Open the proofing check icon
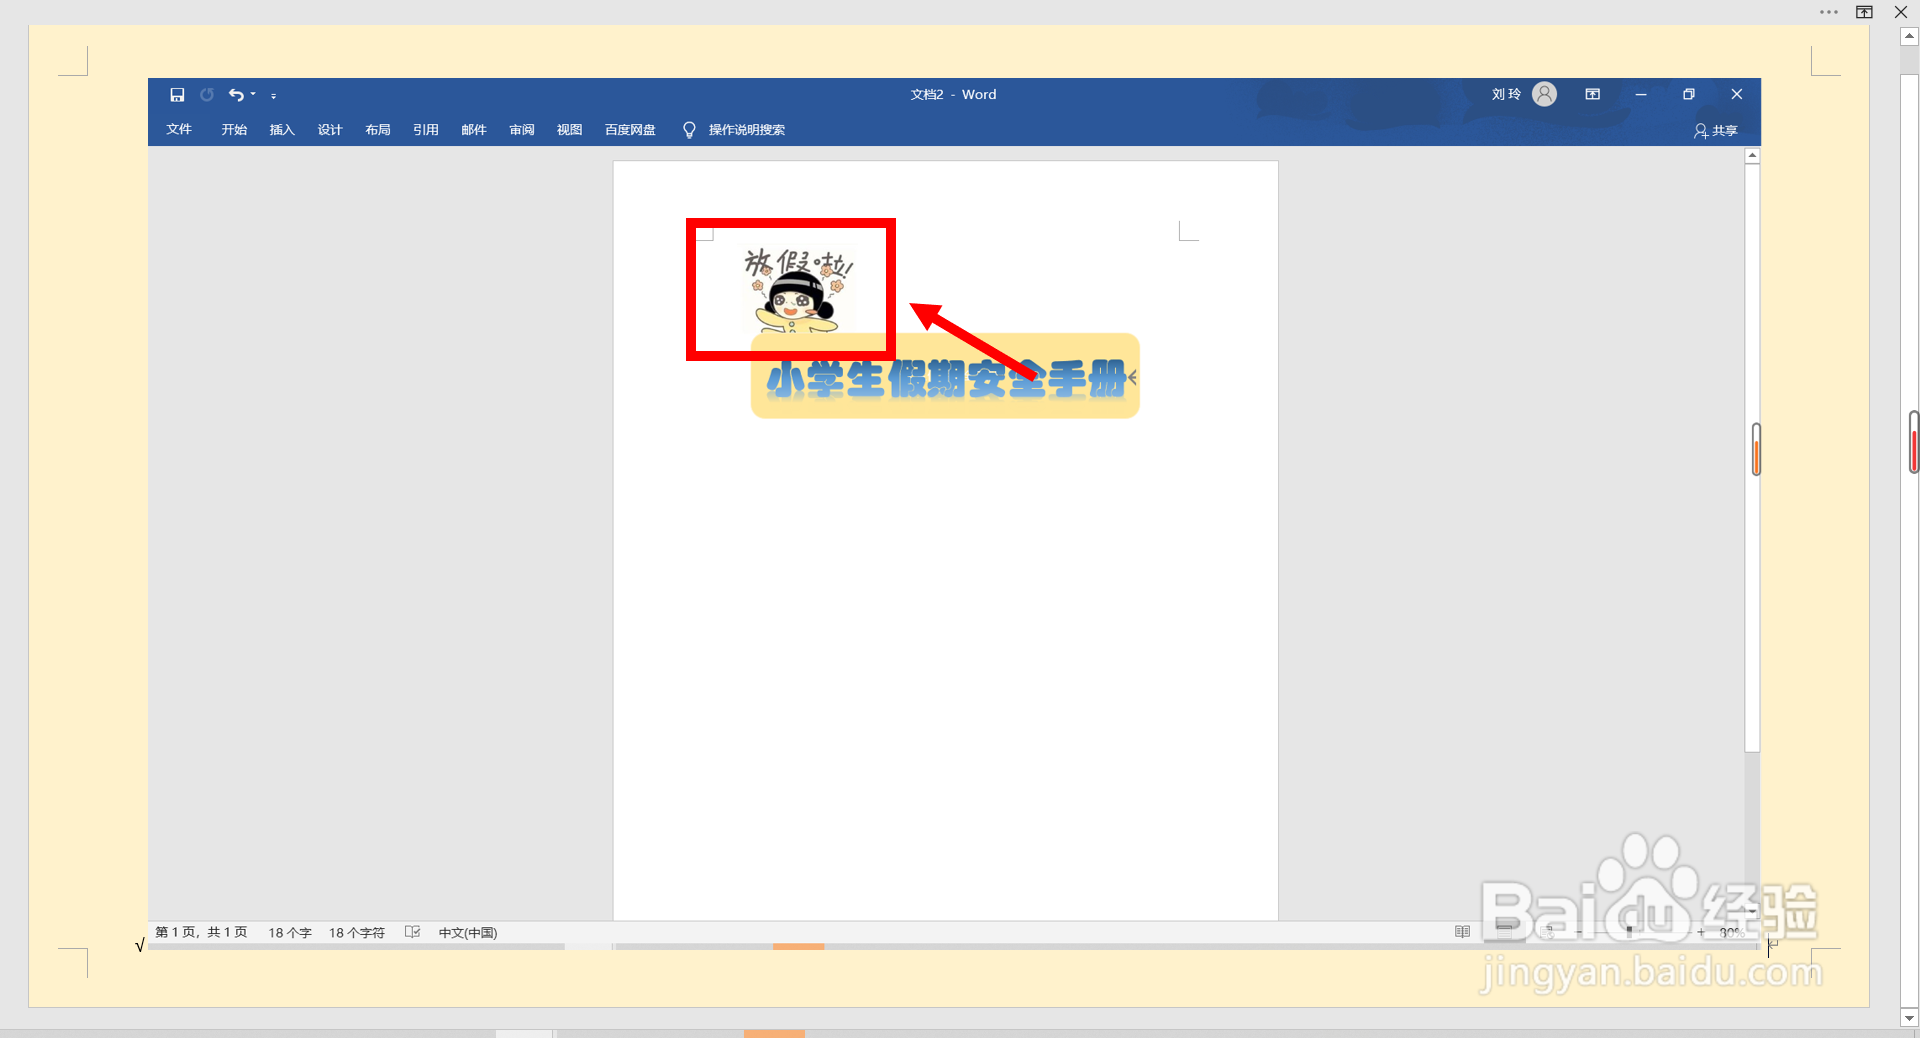 [x=412, y=932]
